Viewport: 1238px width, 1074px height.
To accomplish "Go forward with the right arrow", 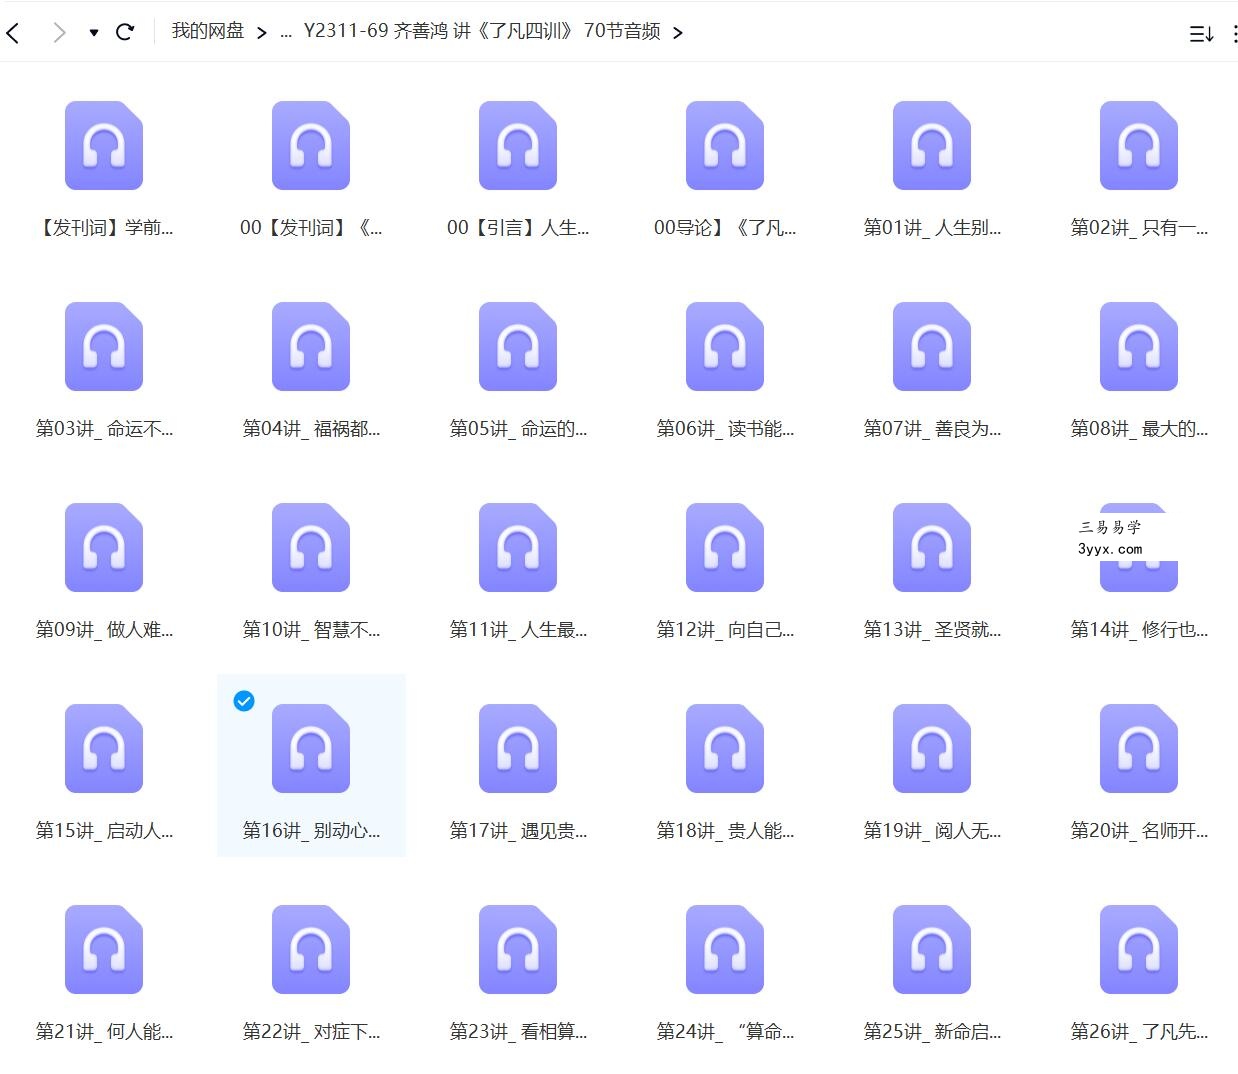I will 59,32.
